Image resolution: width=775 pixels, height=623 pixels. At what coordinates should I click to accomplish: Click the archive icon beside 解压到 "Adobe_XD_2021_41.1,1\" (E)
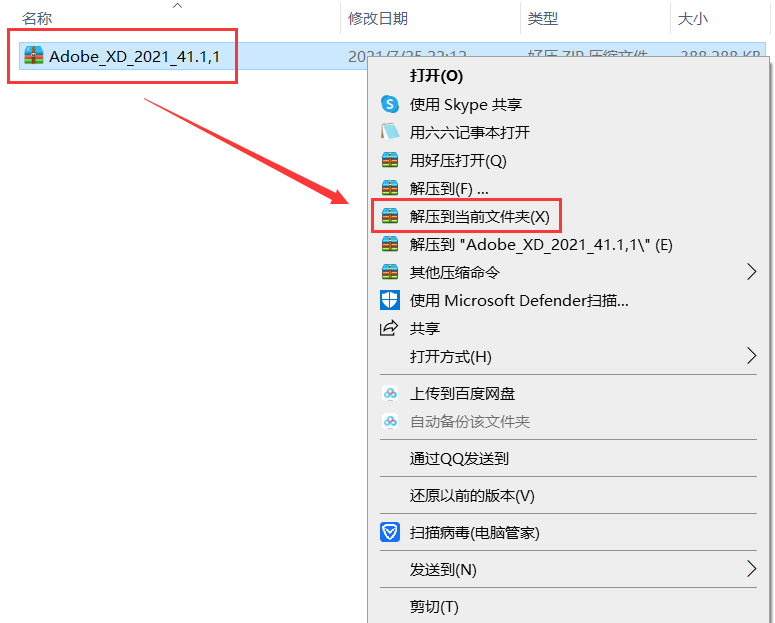click(390, 244)
